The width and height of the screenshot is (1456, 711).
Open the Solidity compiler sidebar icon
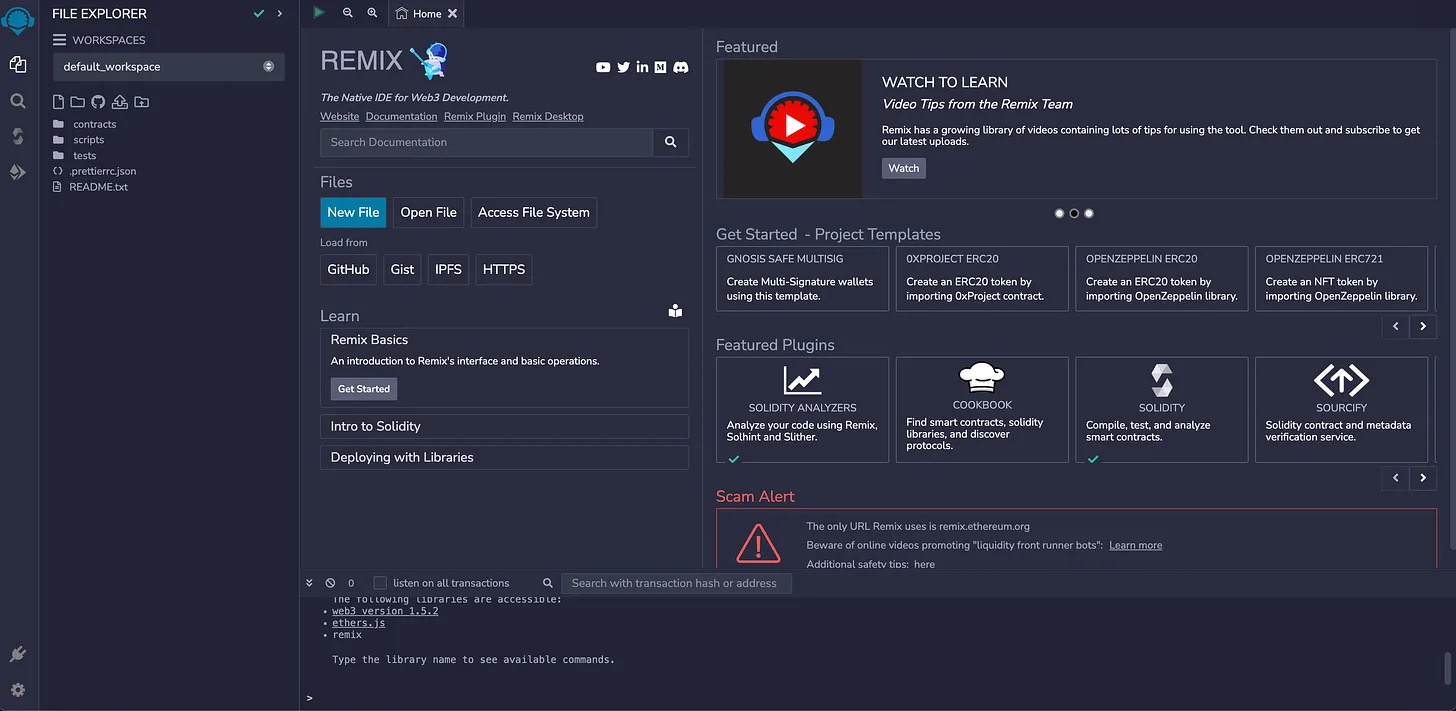pos(18,136)
